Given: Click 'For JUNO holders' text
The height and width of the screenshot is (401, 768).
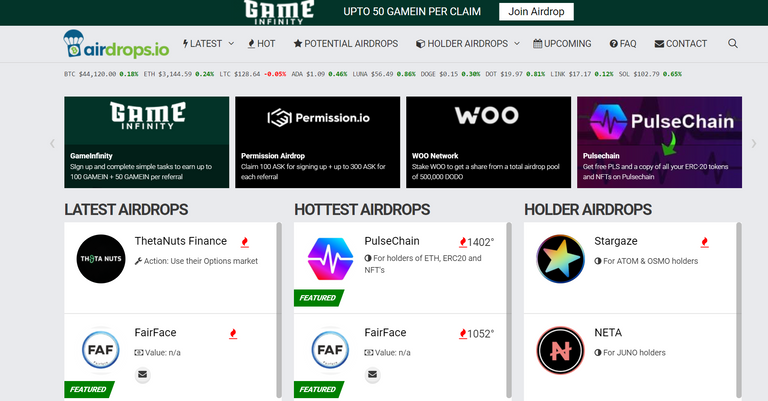Looking at the screenshot, I should [634, 353].
